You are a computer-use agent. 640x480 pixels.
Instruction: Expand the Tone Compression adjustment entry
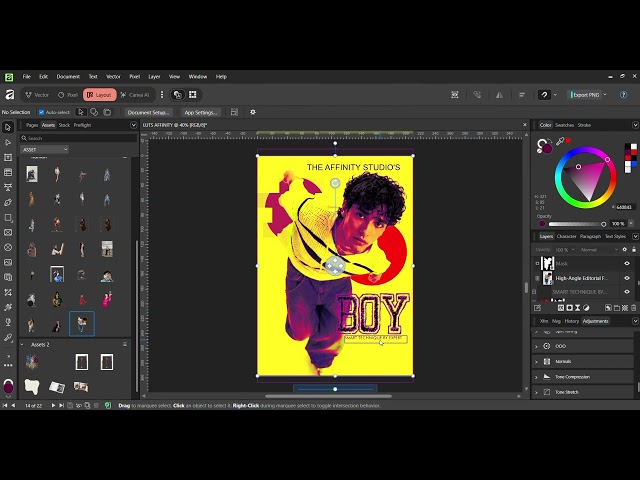coord(536,377)
